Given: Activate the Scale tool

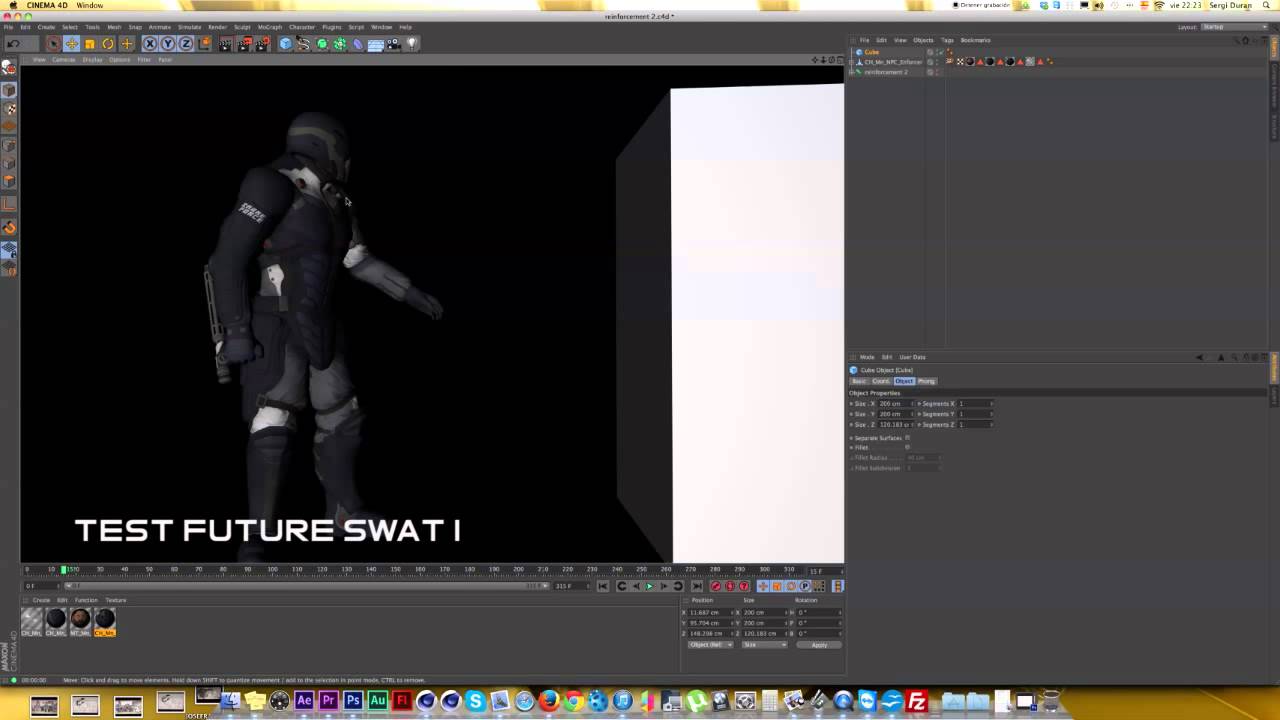Looking at the screenshot, I should 90,44.
